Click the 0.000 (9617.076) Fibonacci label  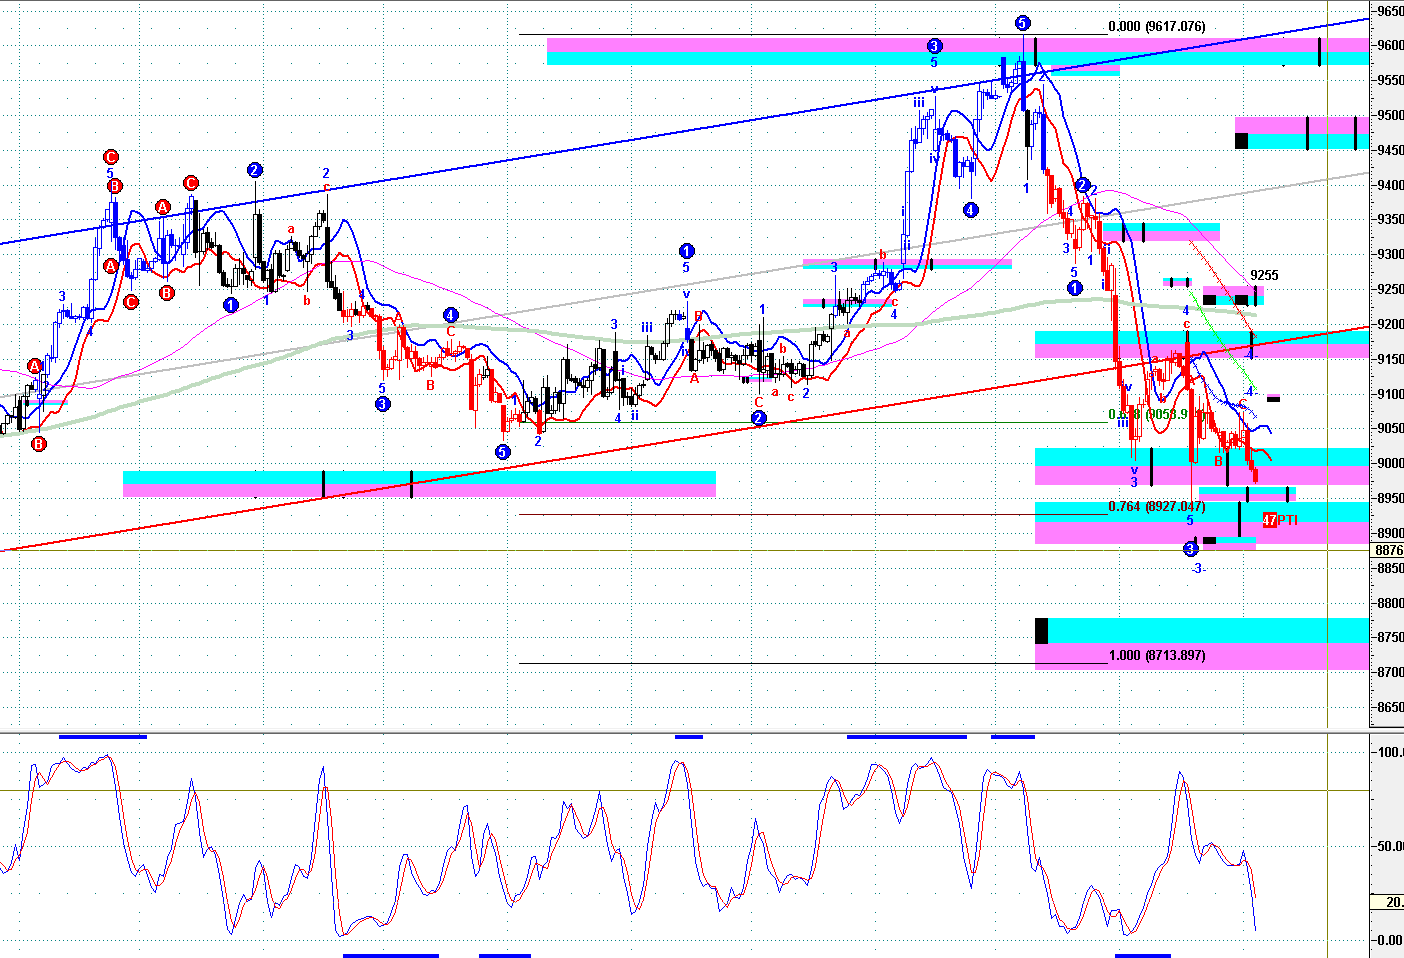point(1156,27)
